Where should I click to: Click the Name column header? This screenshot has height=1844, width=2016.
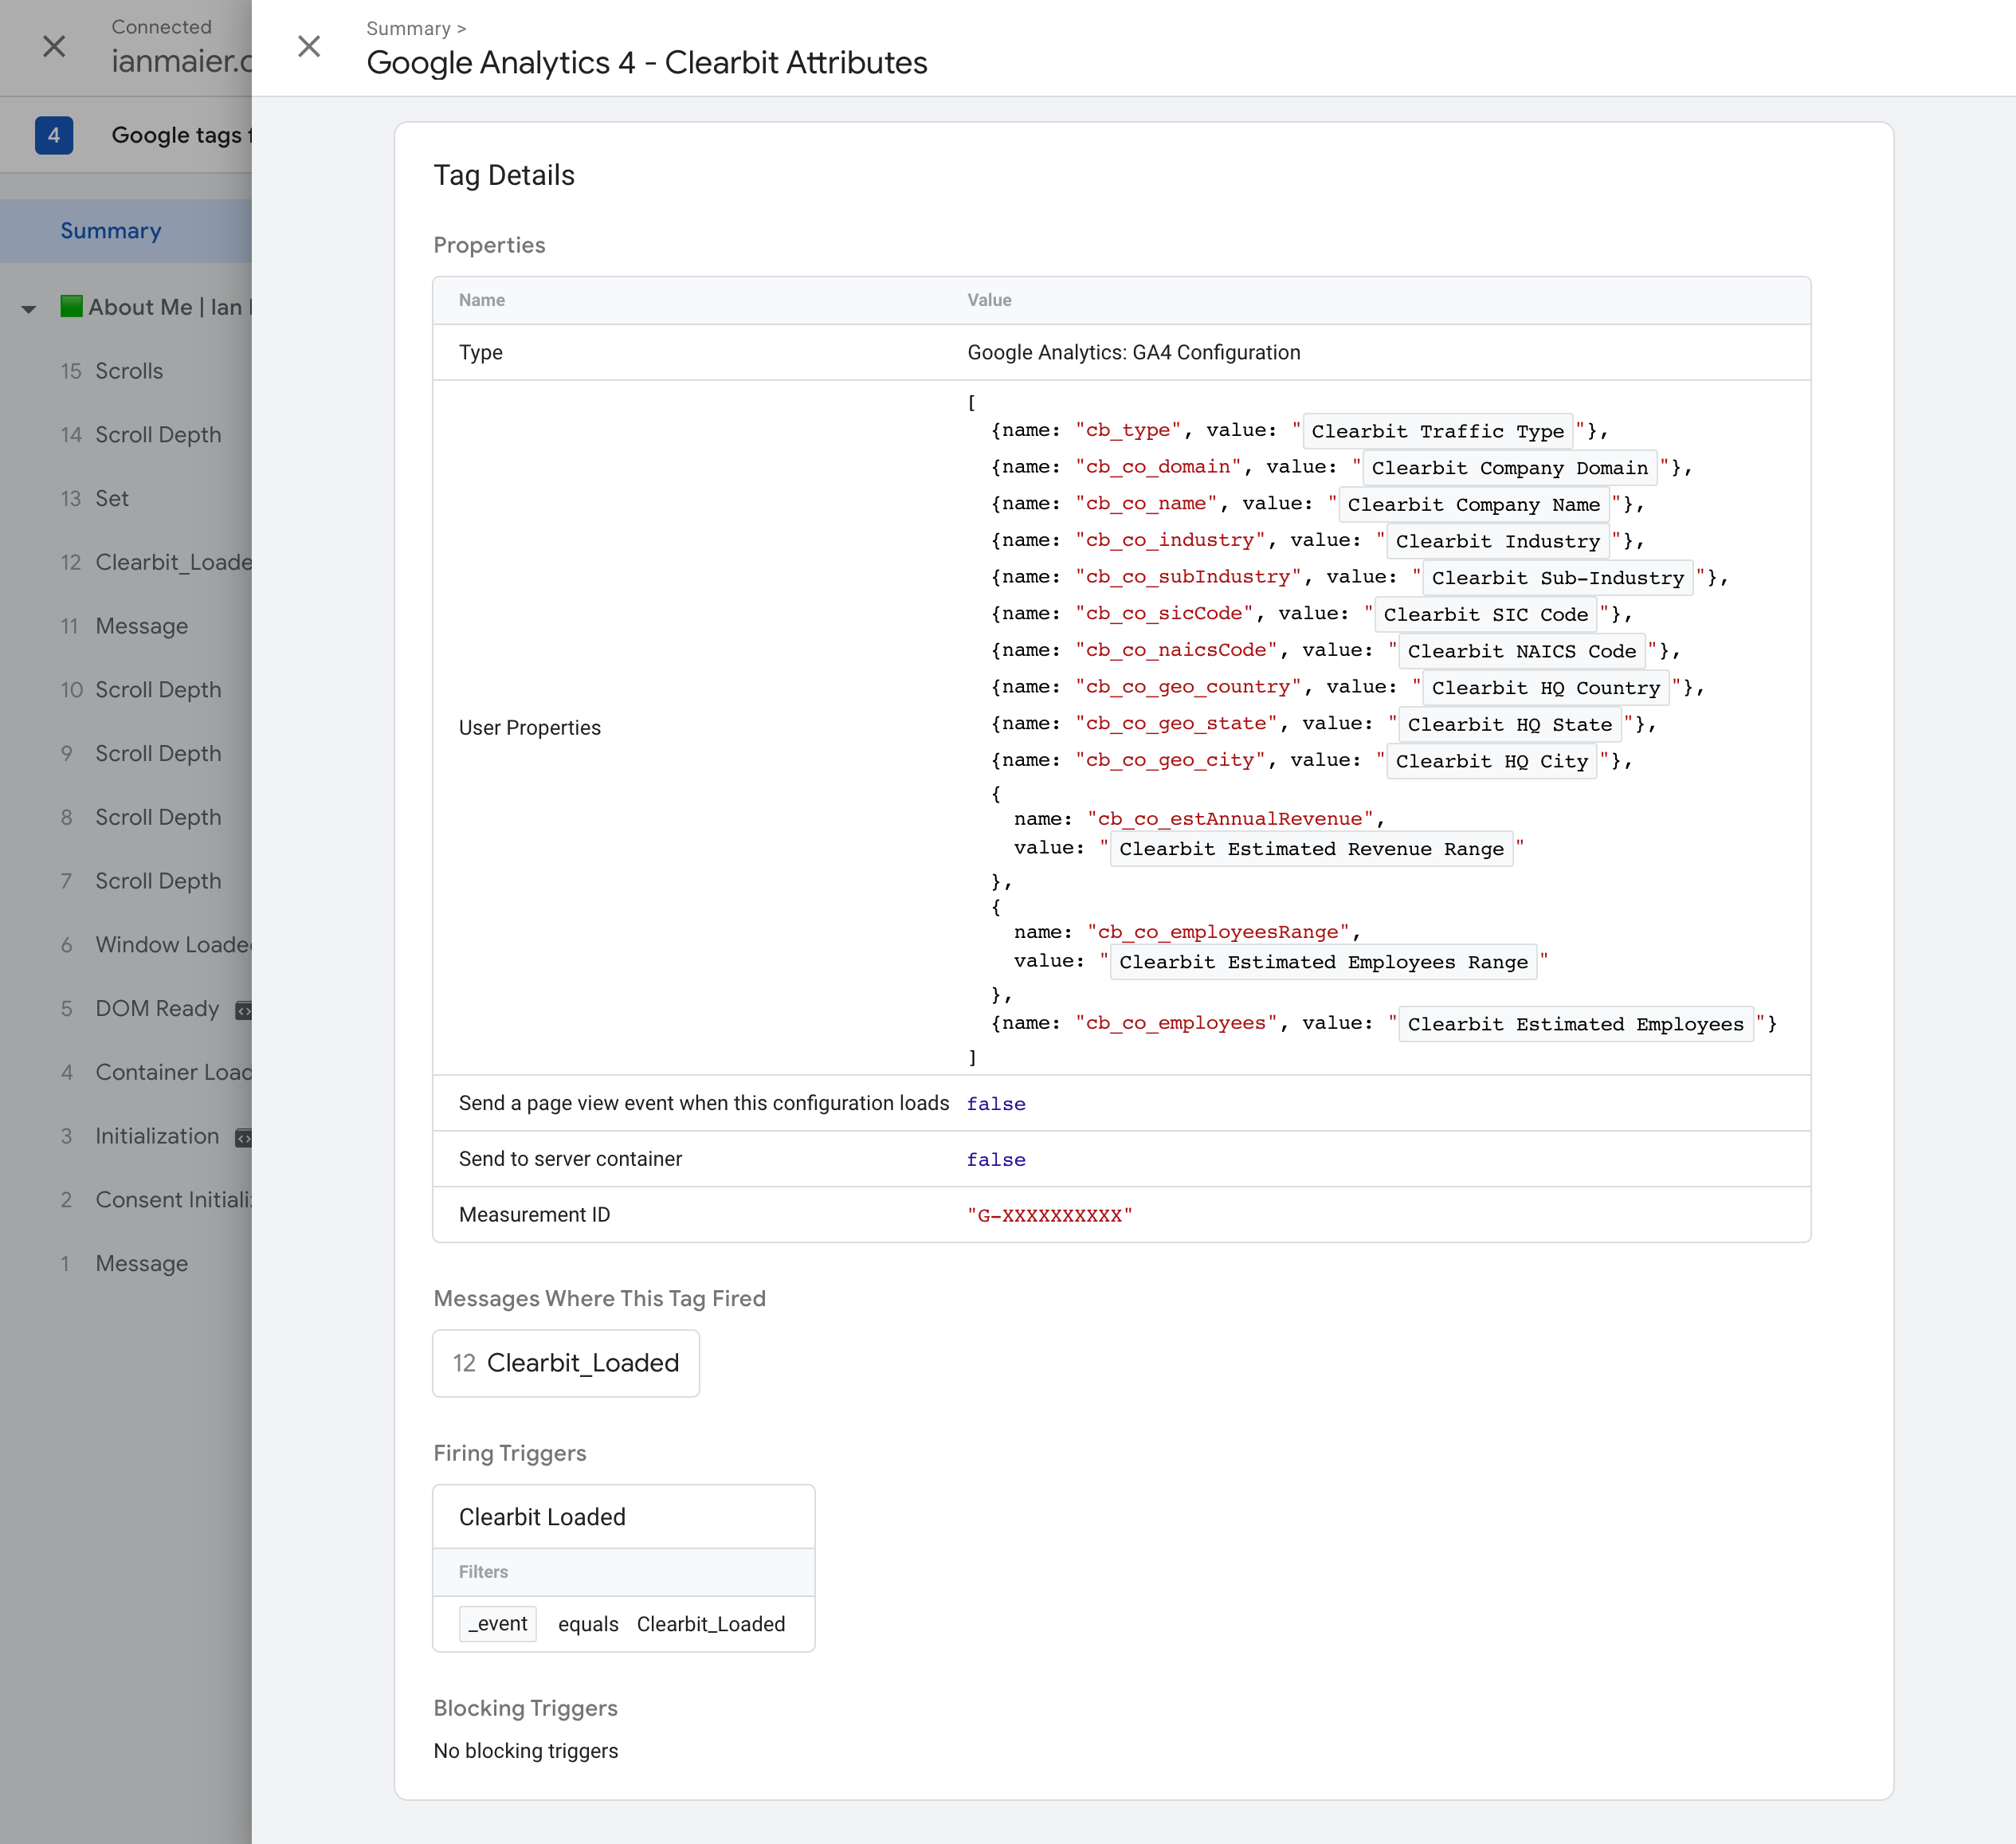click(481, 300)
